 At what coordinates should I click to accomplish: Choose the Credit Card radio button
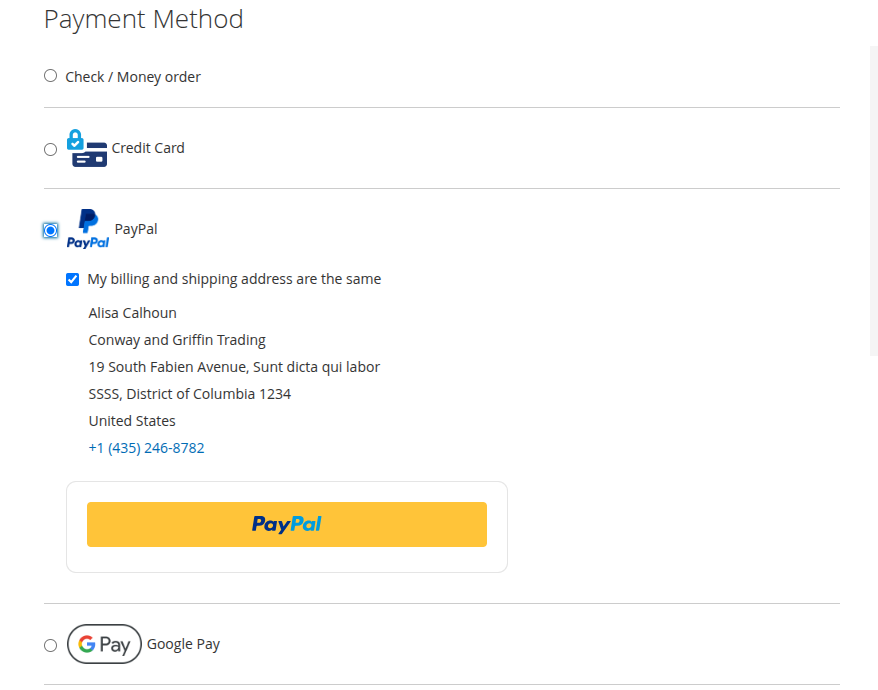coord(51,149)
